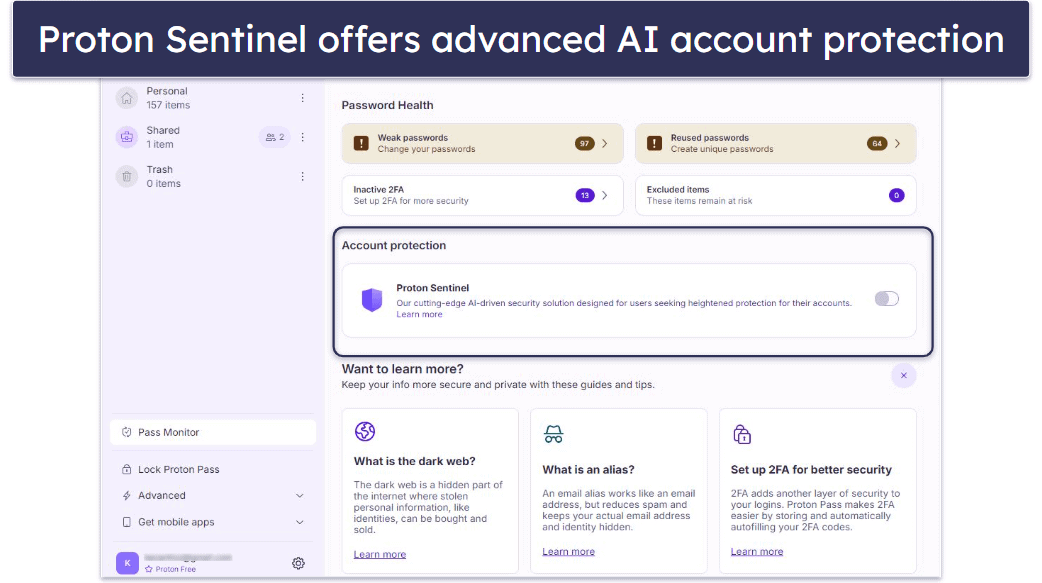Click the 'What is the dark web?' title
The width and height of the screenshot is (1042, 583).
(x=415, y=461)
